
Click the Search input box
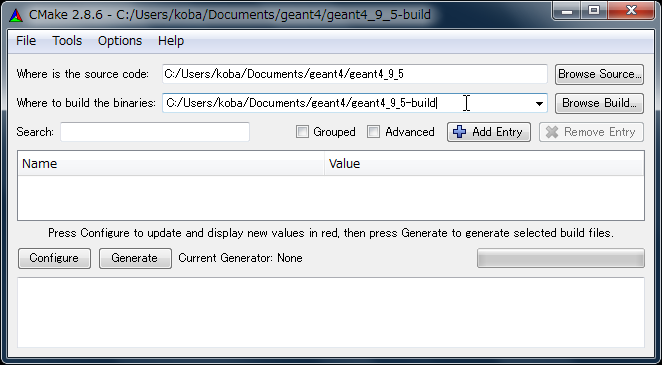tap(155, 132)
